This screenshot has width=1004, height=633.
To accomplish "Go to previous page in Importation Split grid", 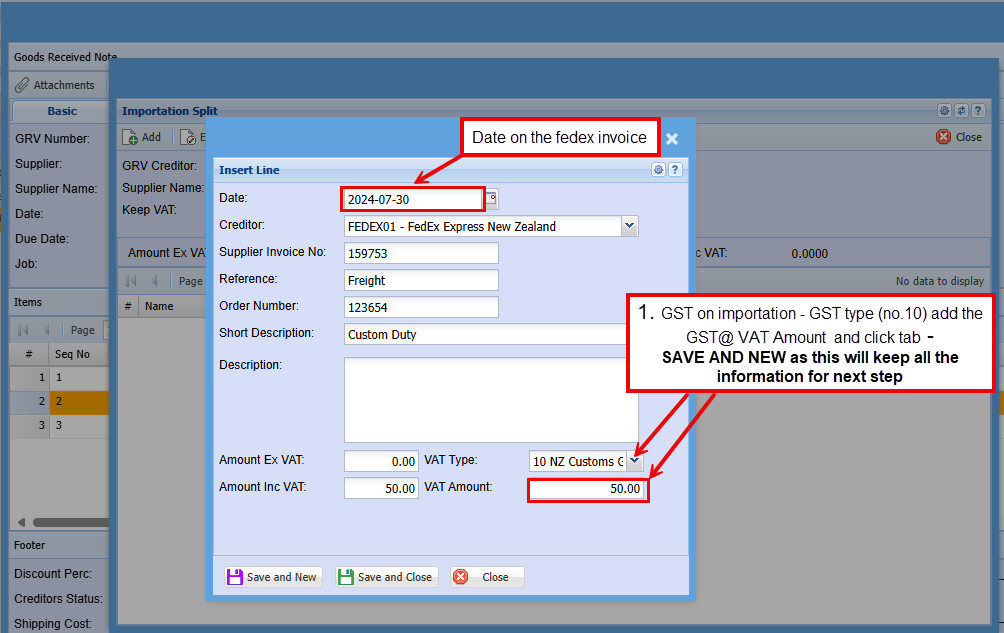I will tap(154, 281).
